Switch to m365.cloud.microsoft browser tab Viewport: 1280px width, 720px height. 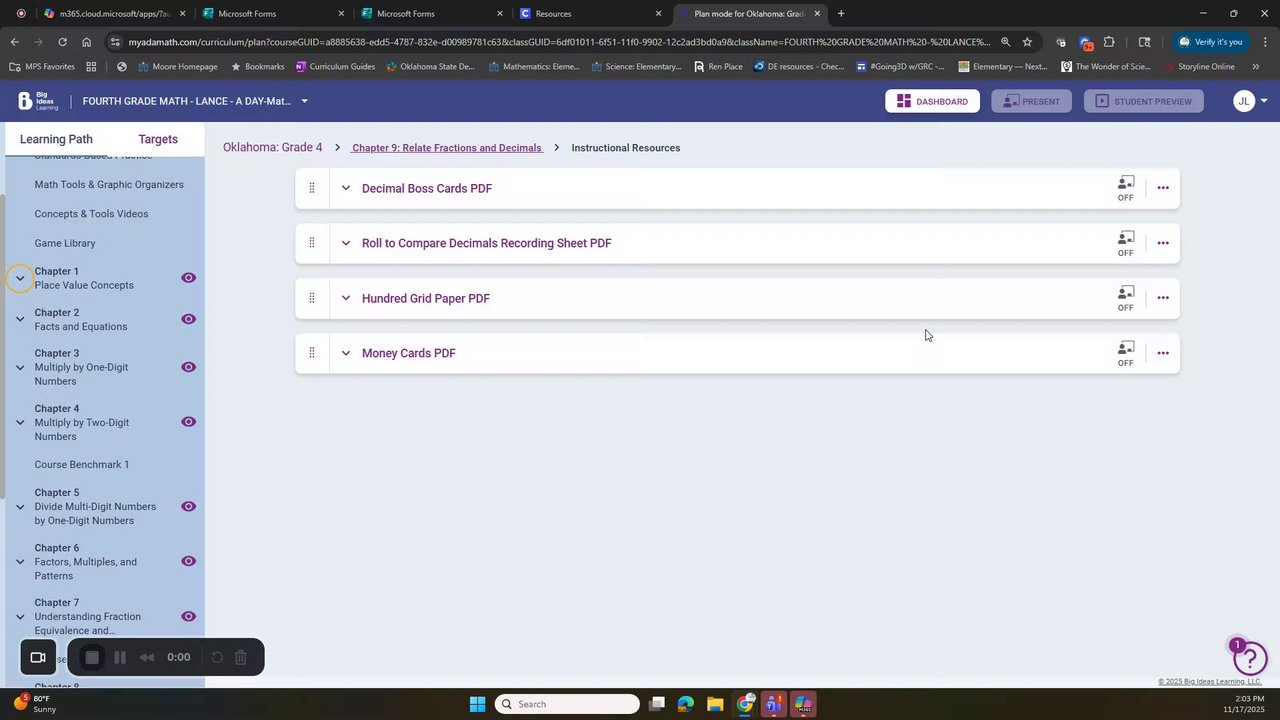[x=115, y=14]
